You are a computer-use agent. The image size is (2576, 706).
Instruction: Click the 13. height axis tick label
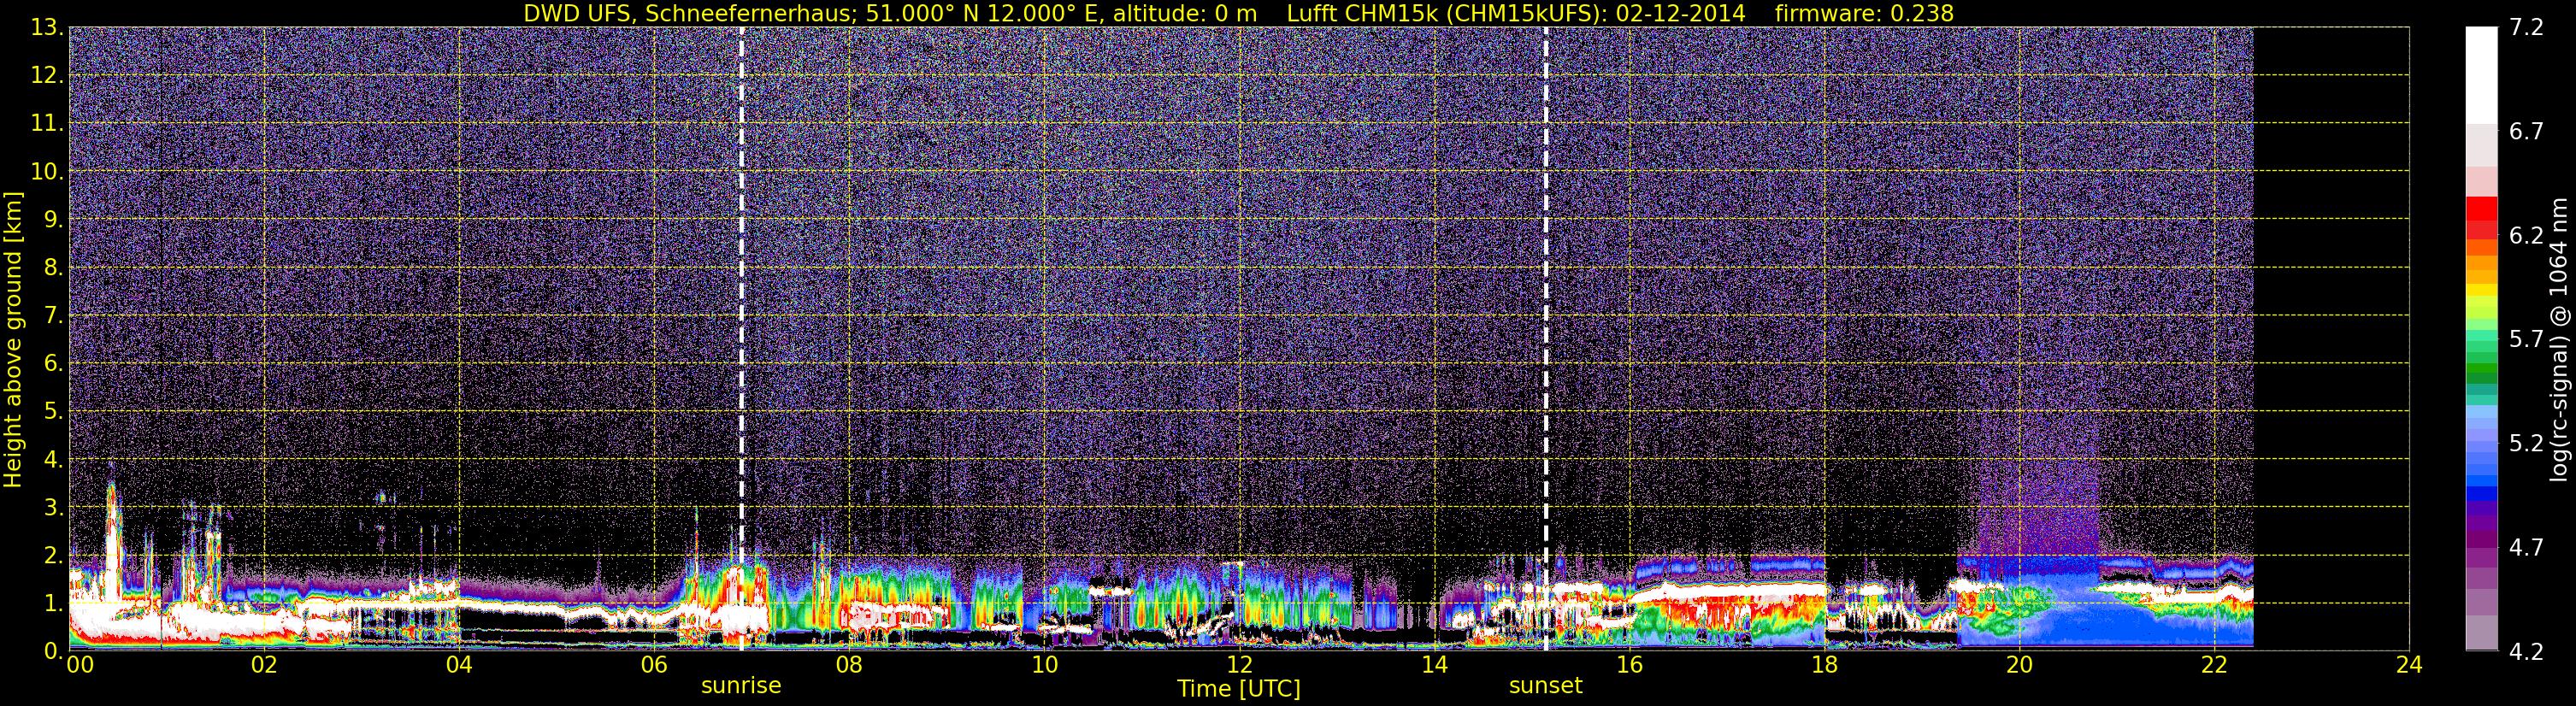pyautogui.click(x=47, y=27)
